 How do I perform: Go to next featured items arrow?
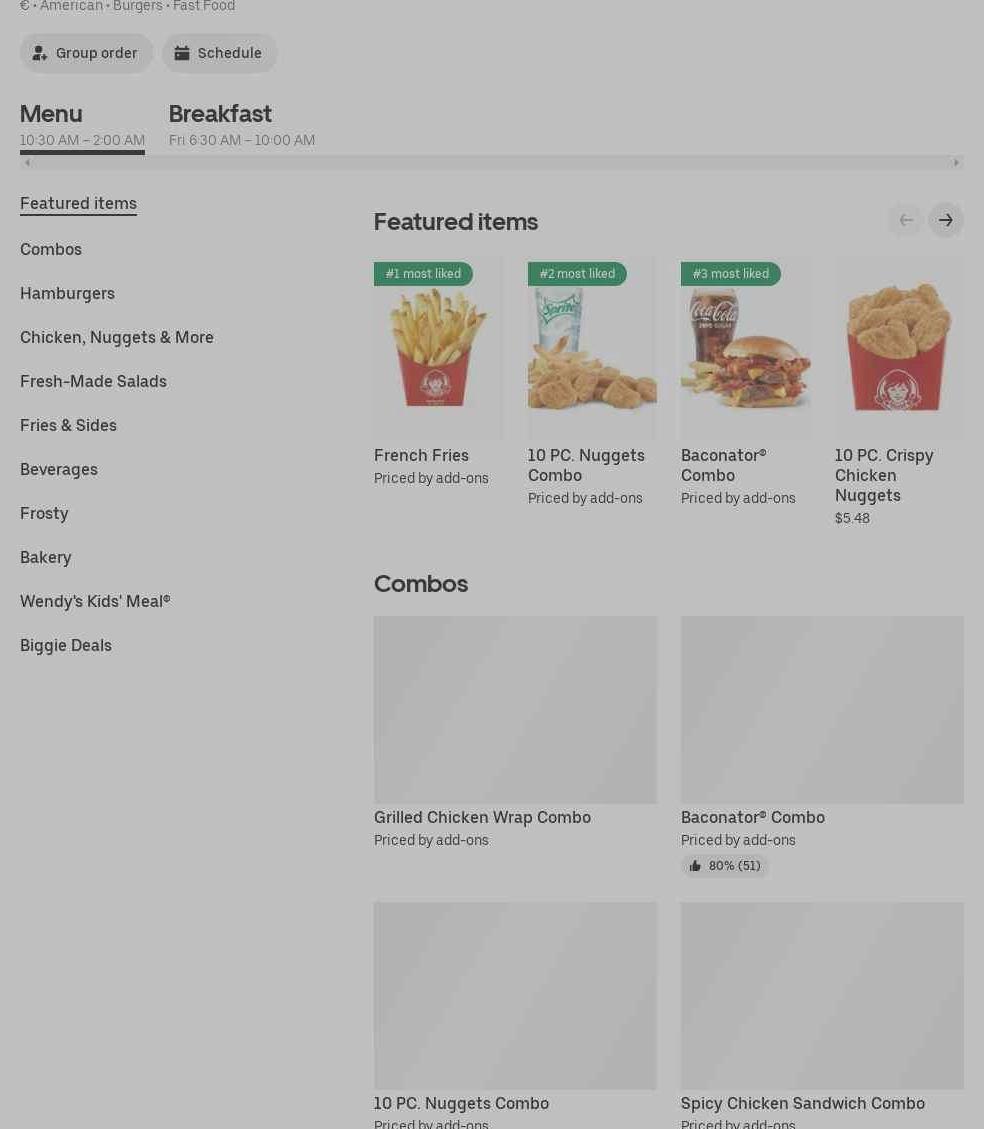pyautogui.click(x=945, y=220)
